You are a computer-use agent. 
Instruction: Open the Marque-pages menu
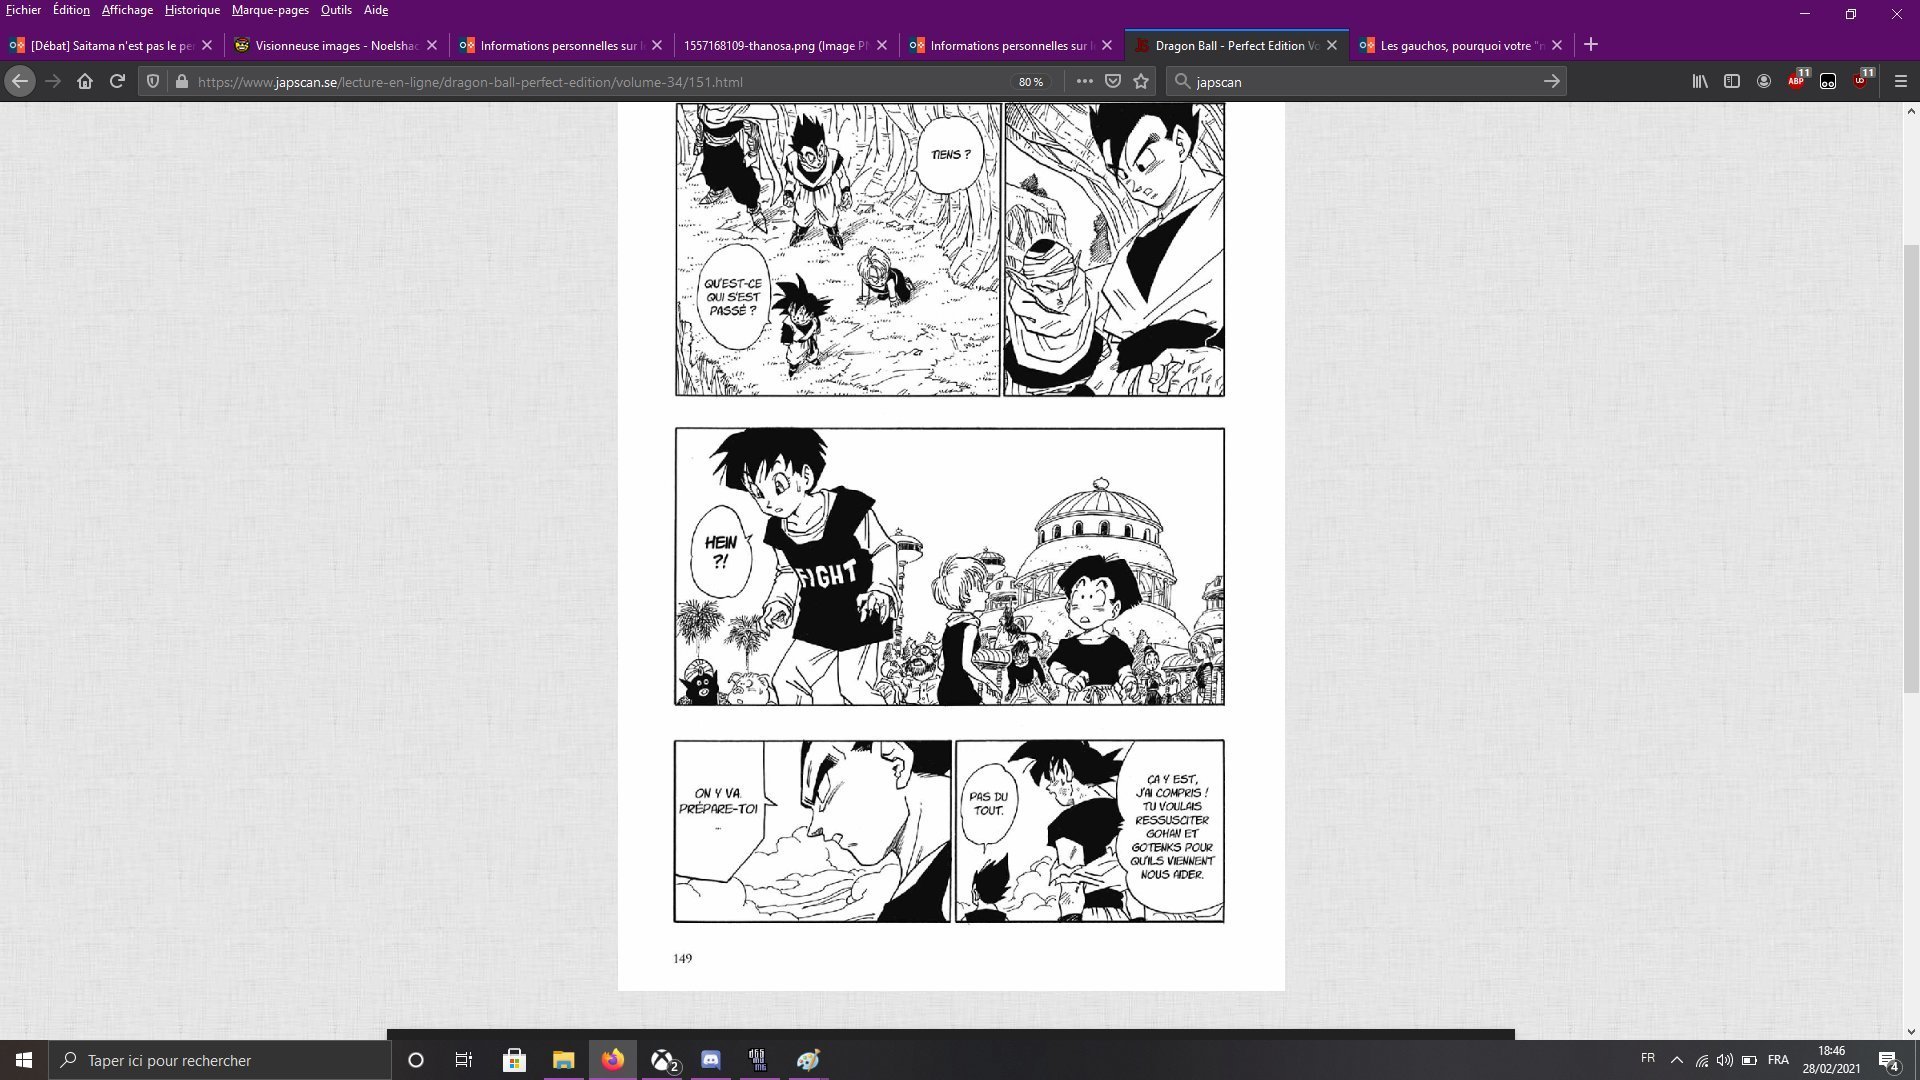click(270, 10)
